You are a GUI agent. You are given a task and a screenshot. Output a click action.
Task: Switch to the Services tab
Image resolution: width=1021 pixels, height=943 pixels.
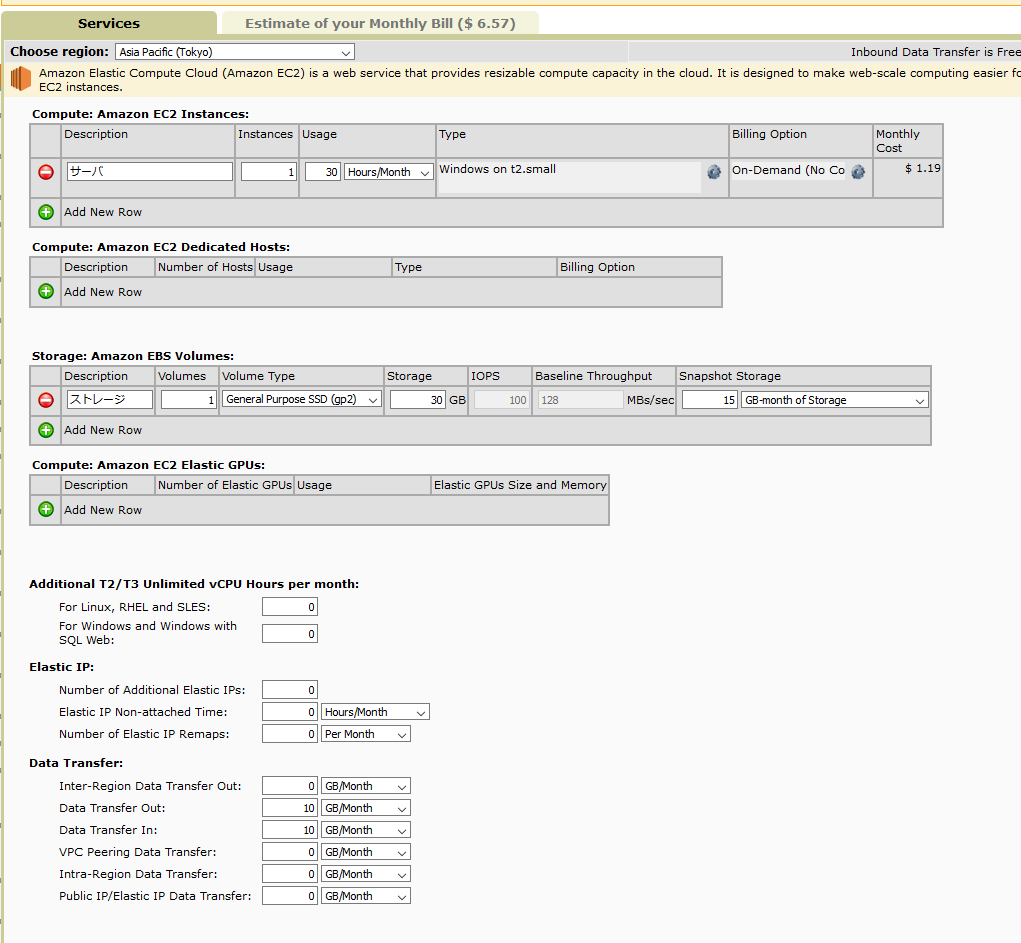109,23
